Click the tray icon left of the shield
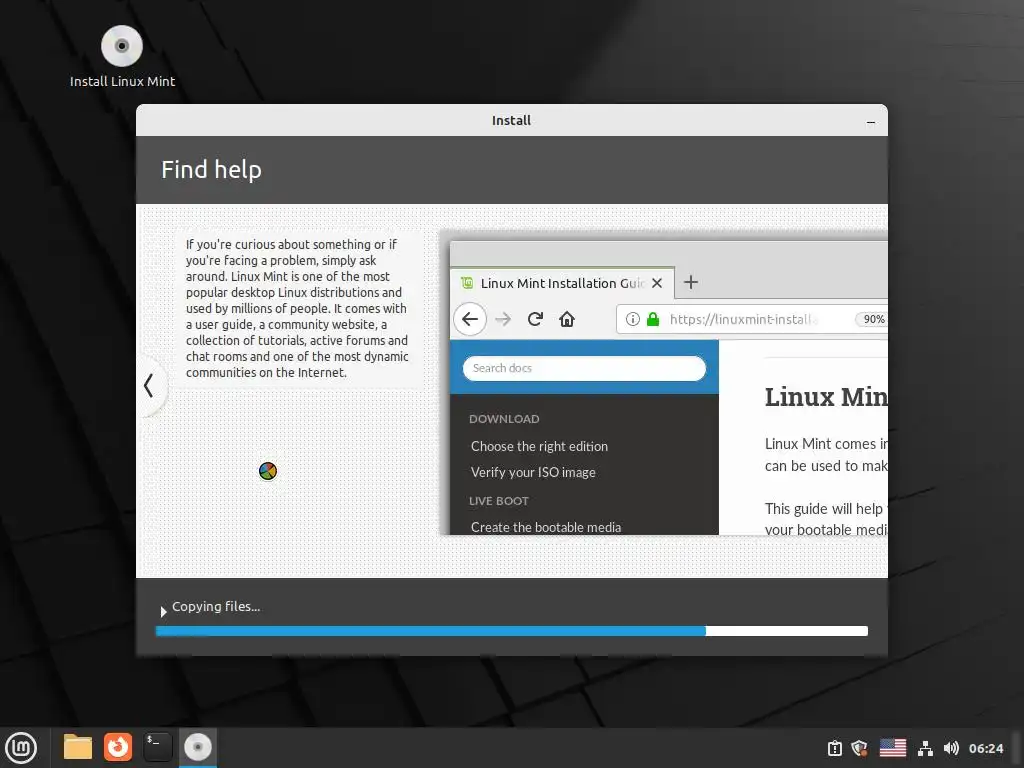This screenshot has height=768, width=1024. (x=835, y=748)
